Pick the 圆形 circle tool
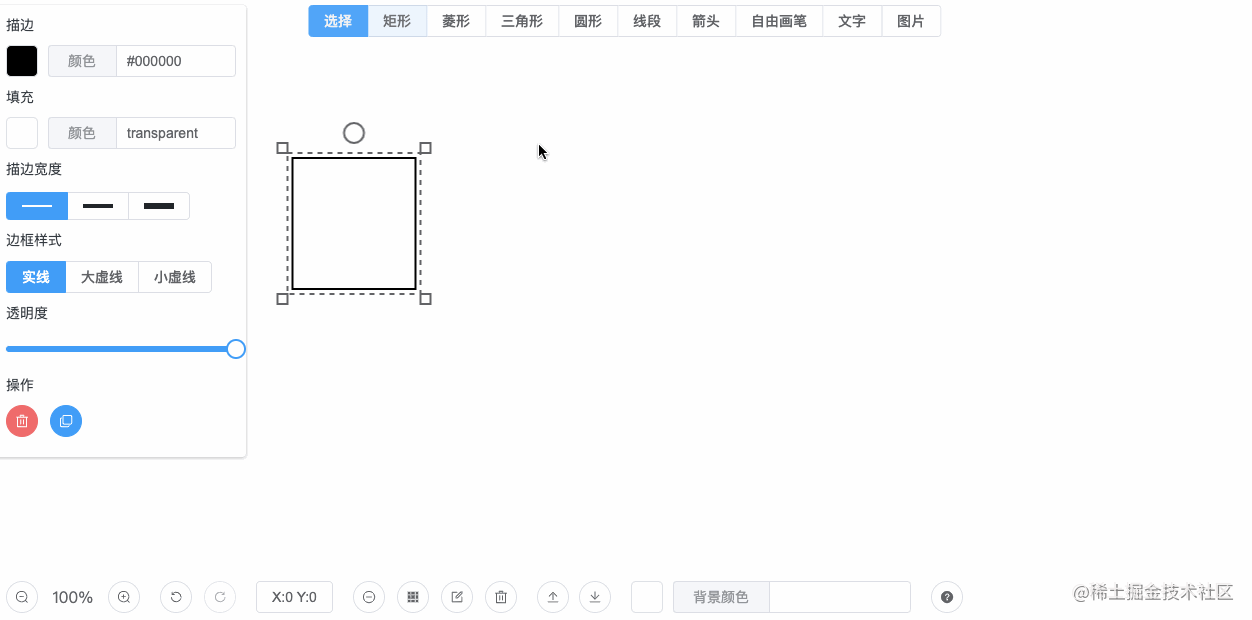The image size is (1252, 620). click(x=588, y=21)
